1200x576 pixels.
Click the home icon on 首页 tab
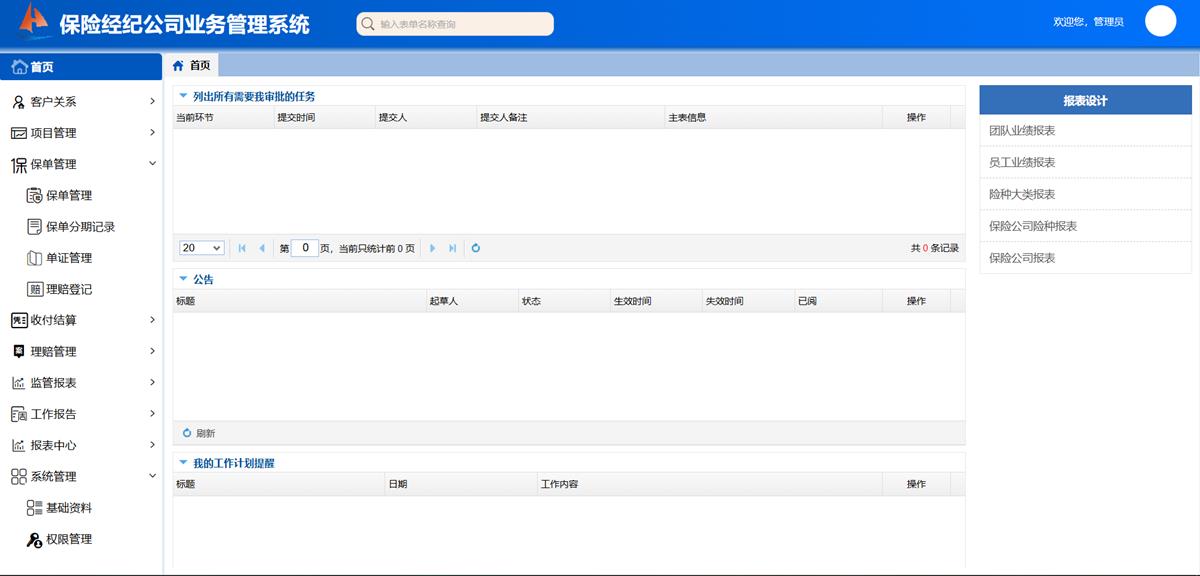click(x=178, y=66)
